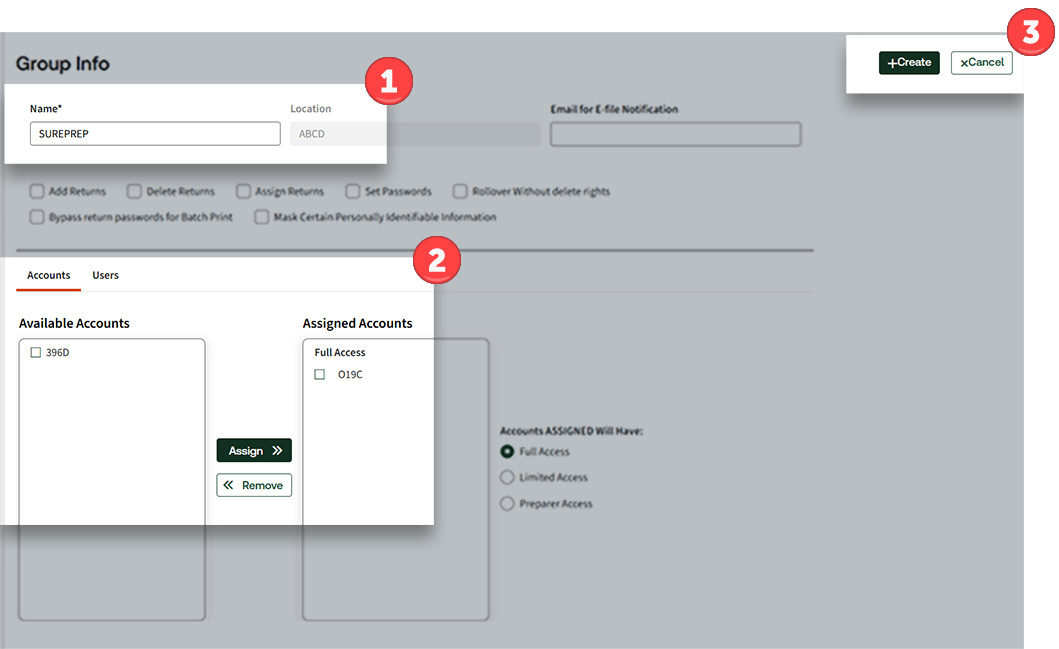This screenshot has height=649, width=1059.
Task: Click the Assign button with arrows
Action: coord(254,451)
